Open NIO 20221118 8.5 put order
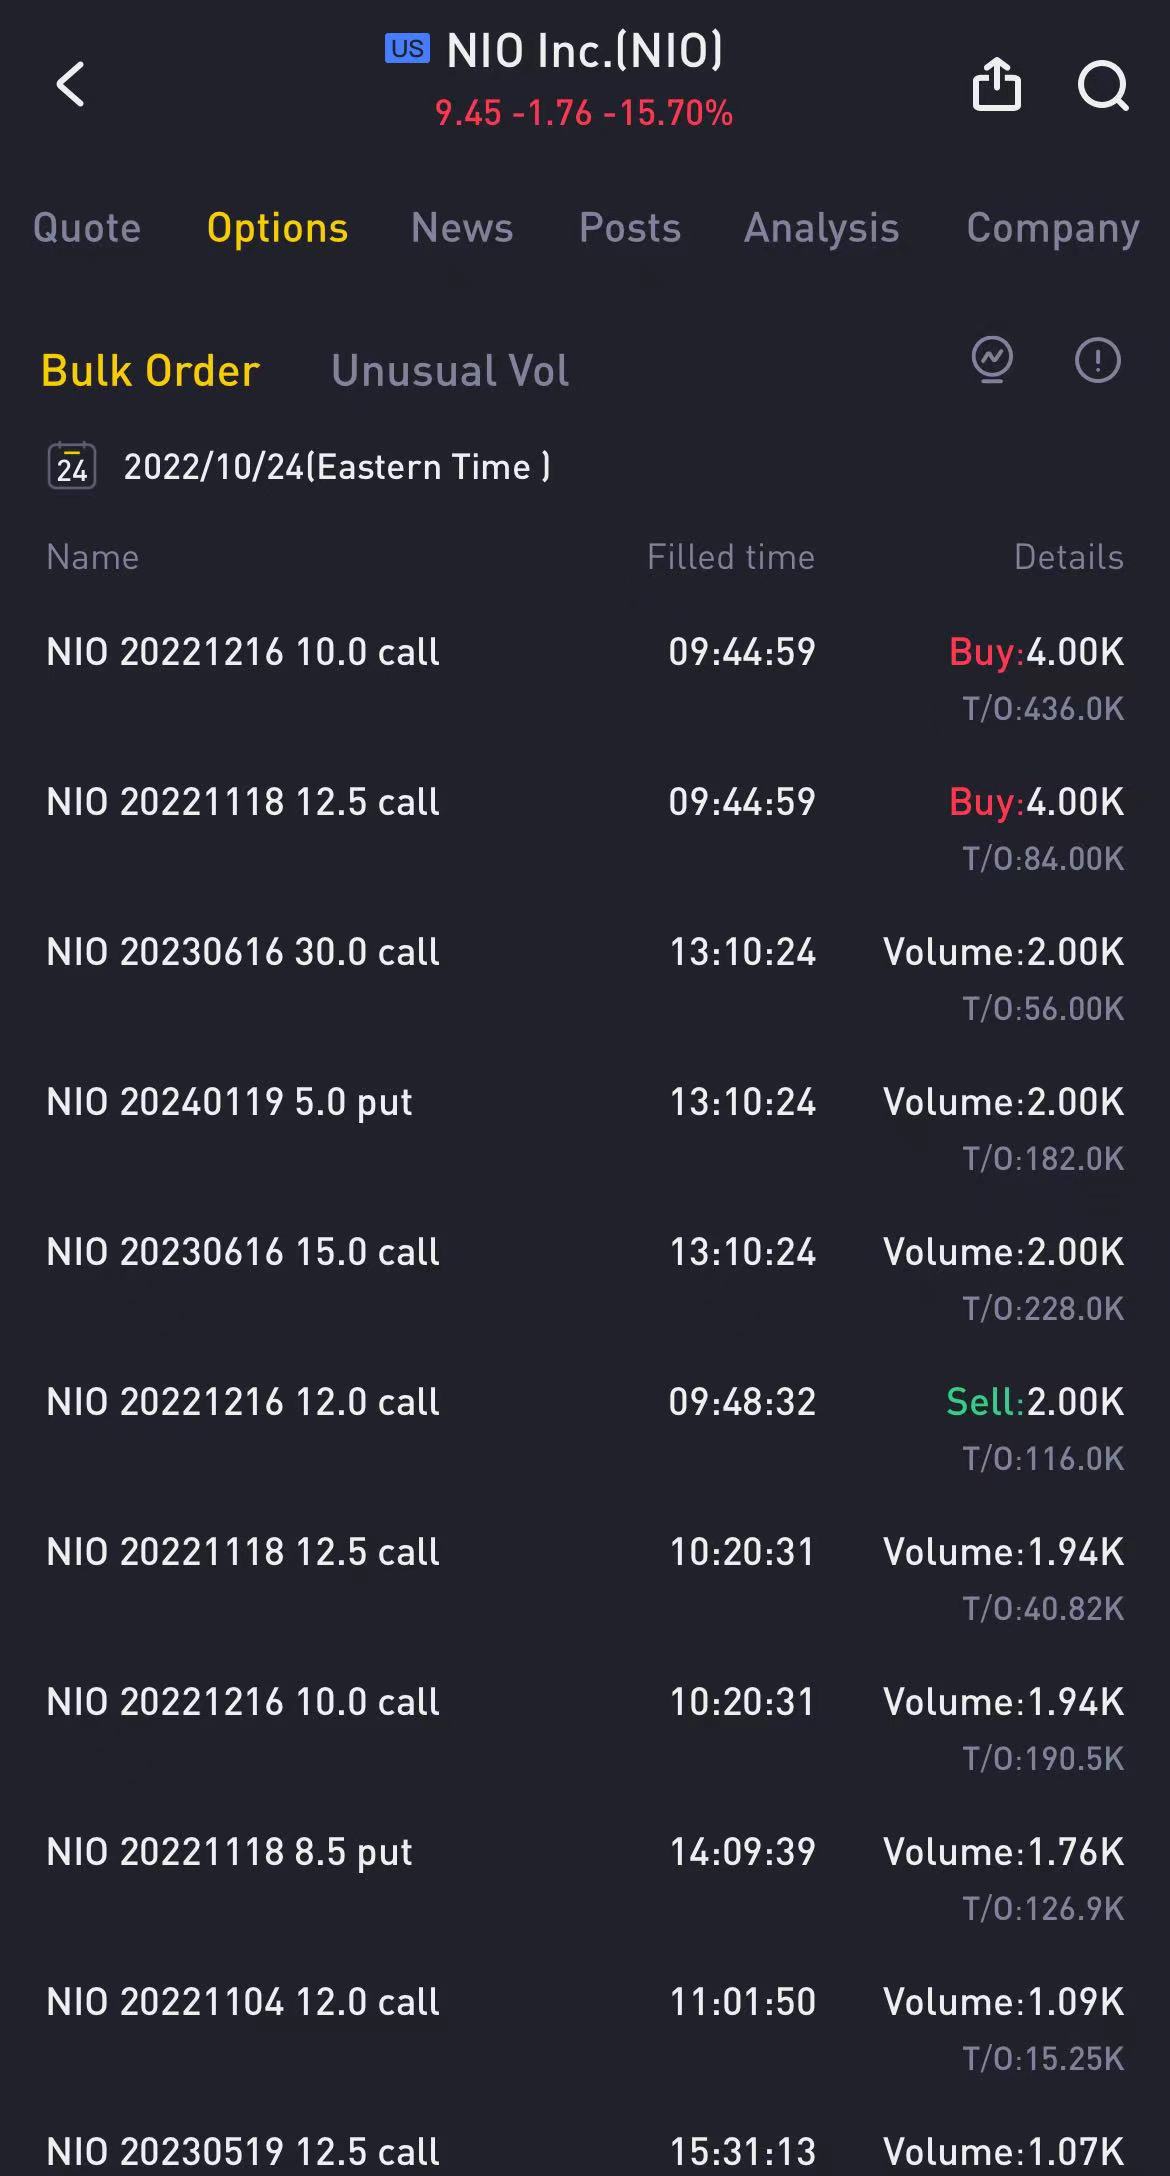This screenshot has height=2176, width=1170. 585,1877
